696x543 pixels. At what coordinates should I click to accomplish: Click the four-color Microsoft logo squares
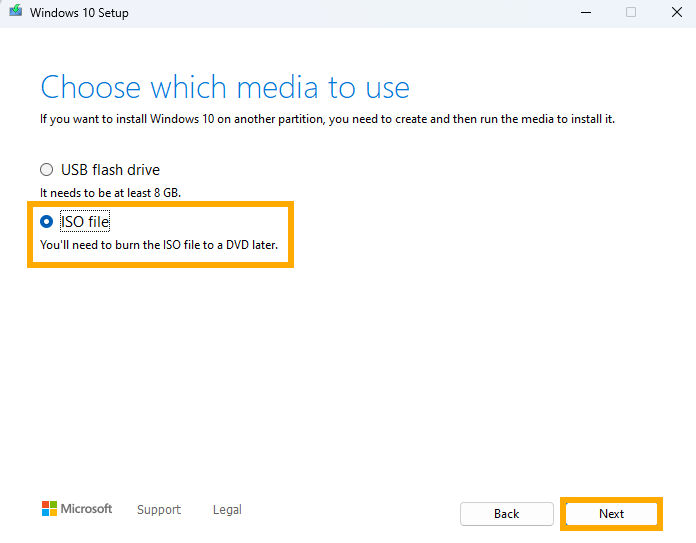pyautogui.click(x=49, y=508)
